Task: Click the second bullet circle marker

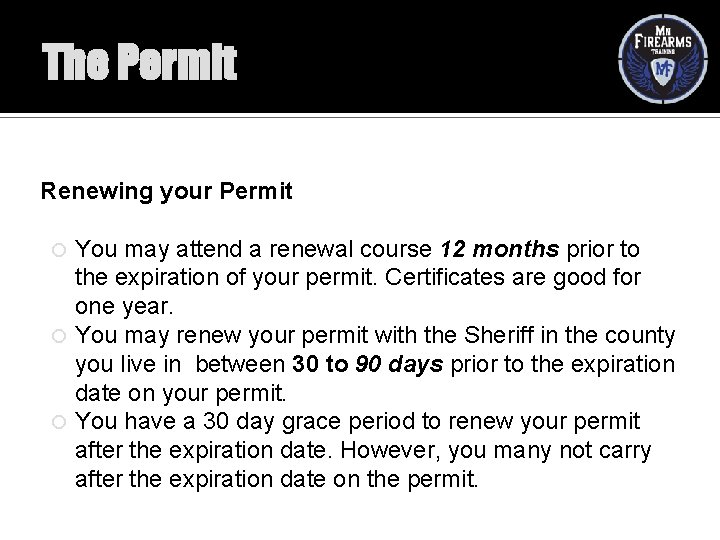Action: coord(59,336)
